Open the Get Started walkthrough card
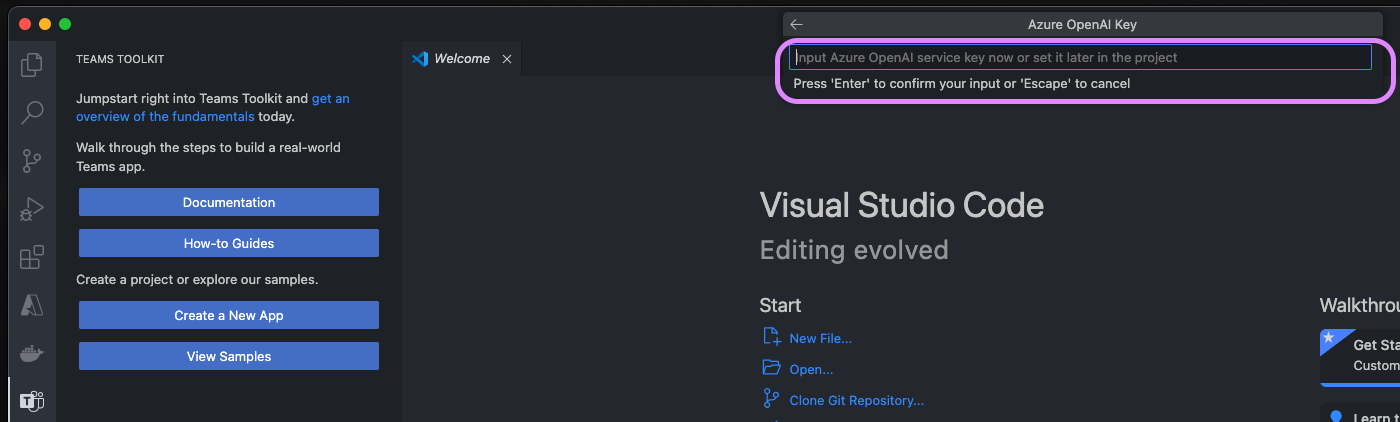1400x422 pixels. [x=1360, y=356]
